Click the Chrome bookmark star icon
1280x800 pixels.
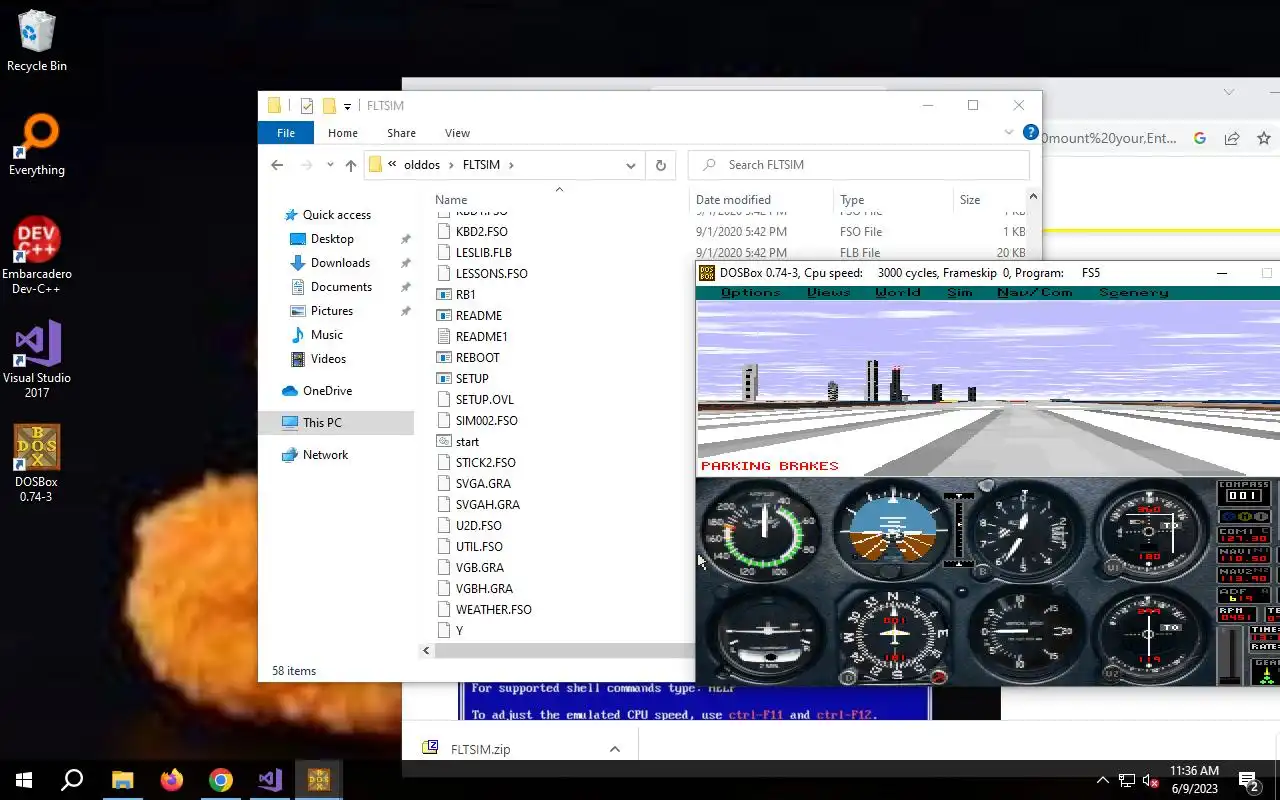1264,139
